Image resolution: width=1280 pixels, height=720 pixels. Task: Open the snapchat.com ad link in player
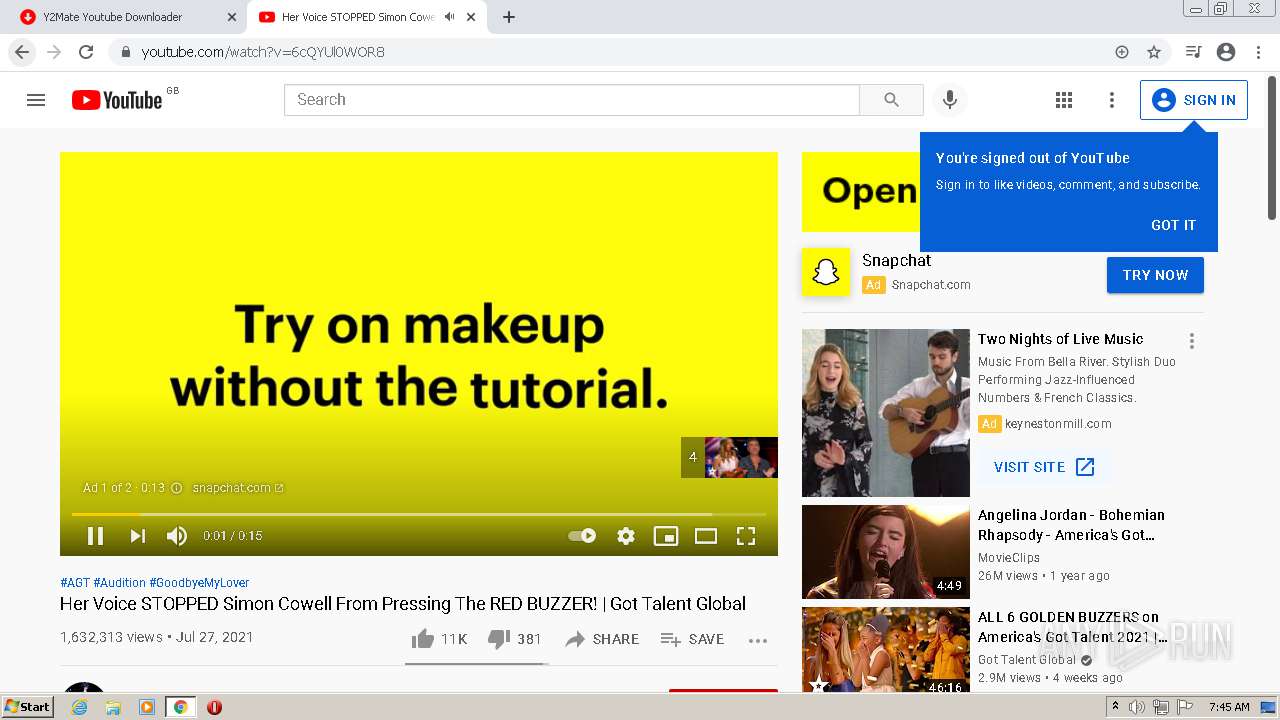(x=238, y=488)
